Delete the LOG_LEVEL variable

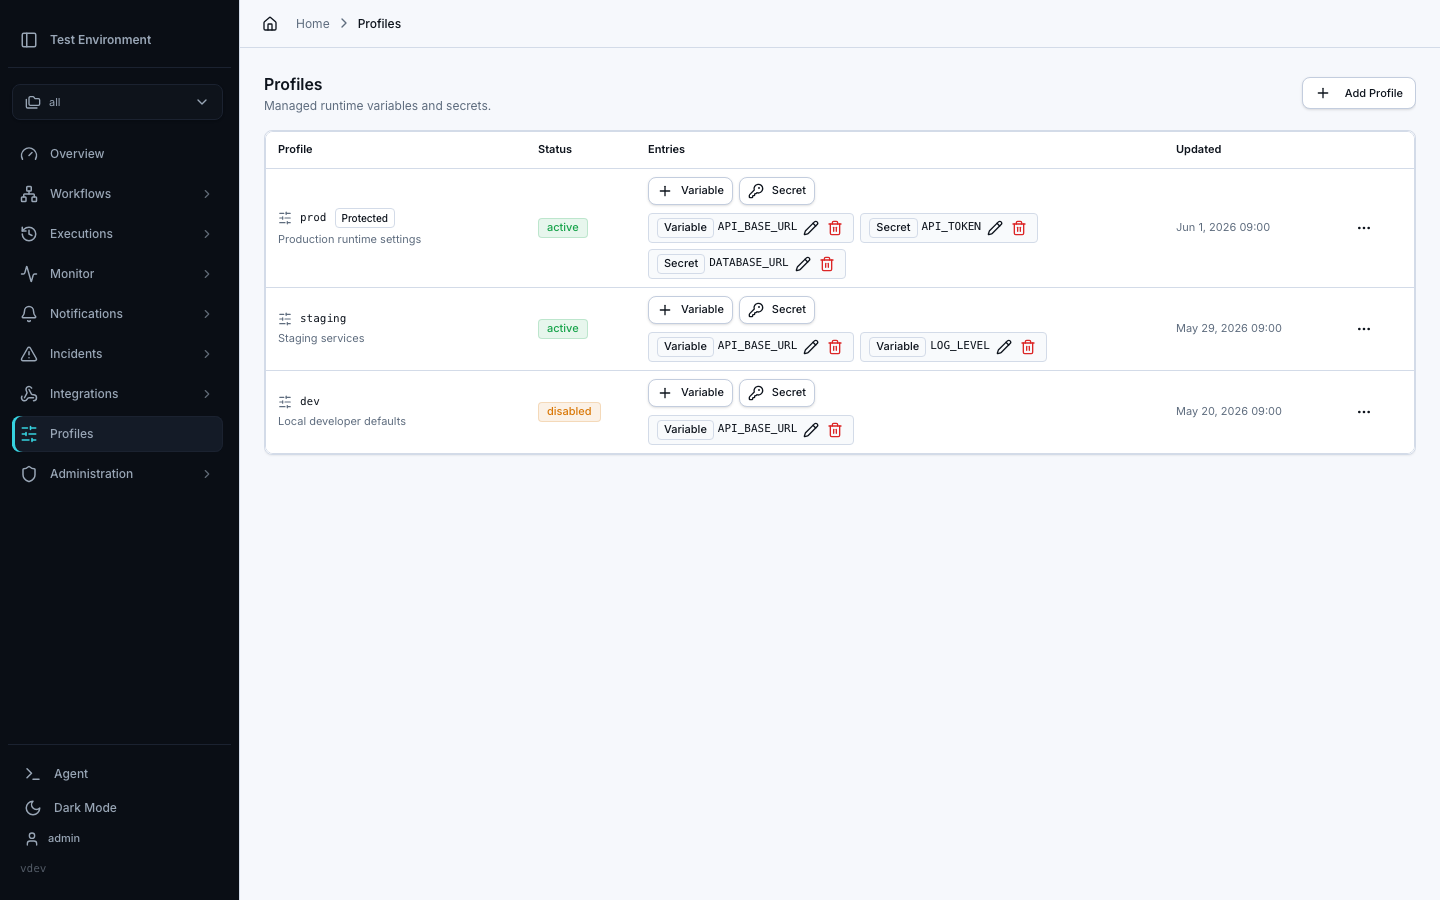coord(1028,347)
